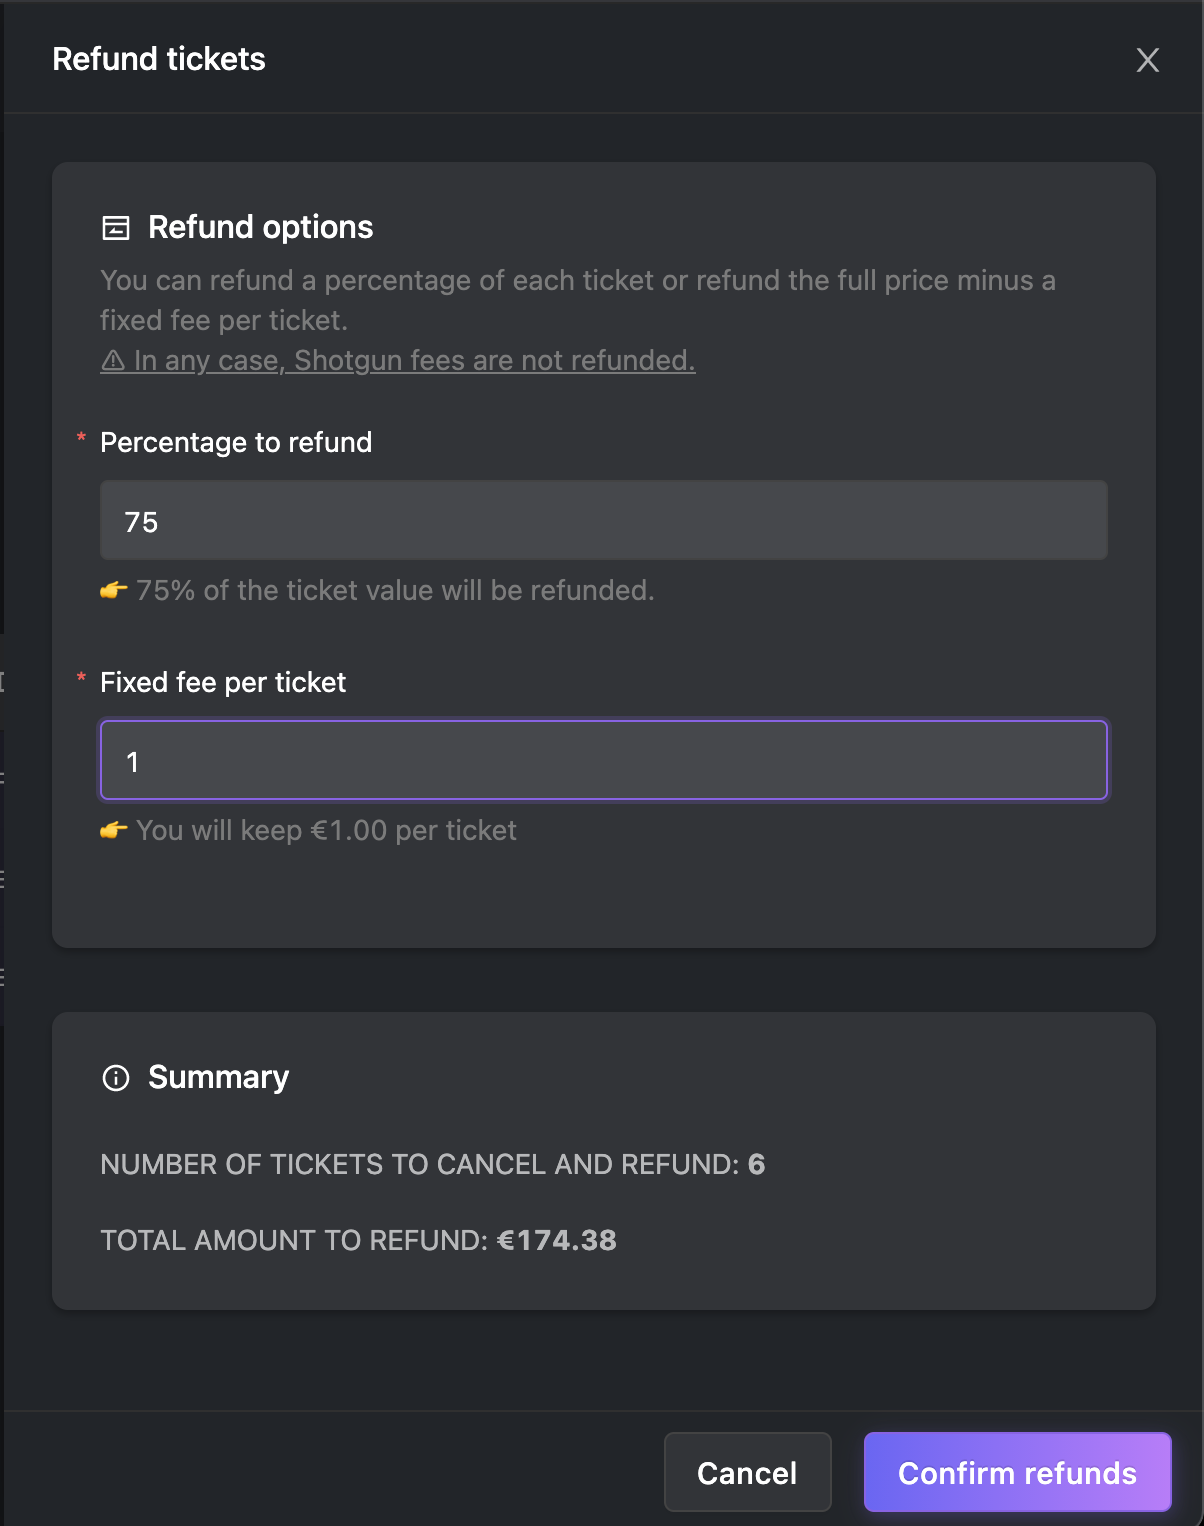Screen dimensions: 1204x1526
Task: Click the warning triangle before Shotgun fees
Action: click(x=113, y=360)
